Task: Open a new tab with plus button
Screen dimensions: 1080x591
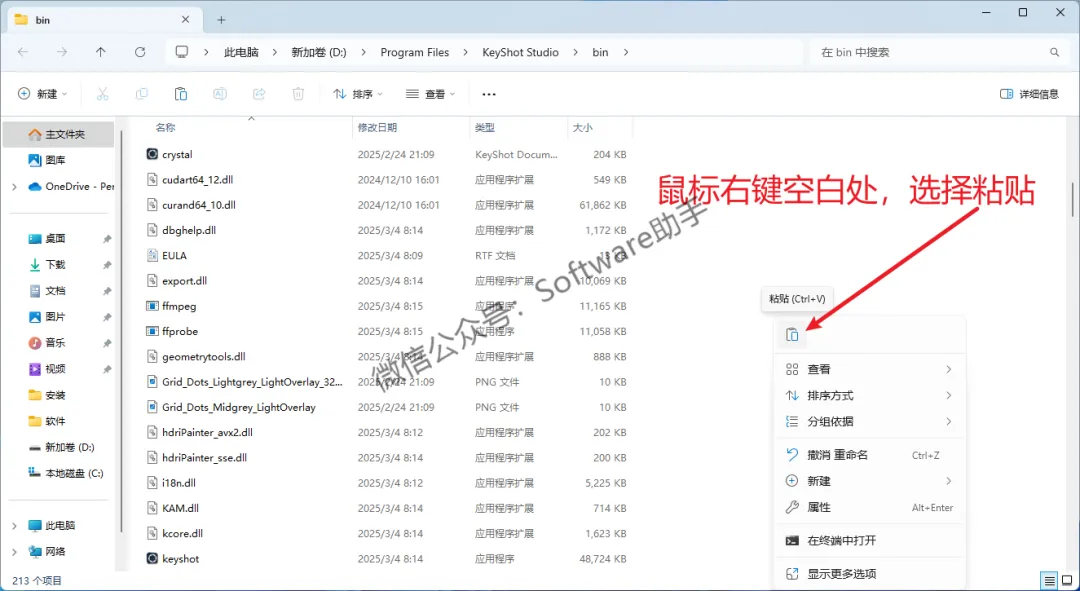Action: pyautogui.click(x=221, y=20)
